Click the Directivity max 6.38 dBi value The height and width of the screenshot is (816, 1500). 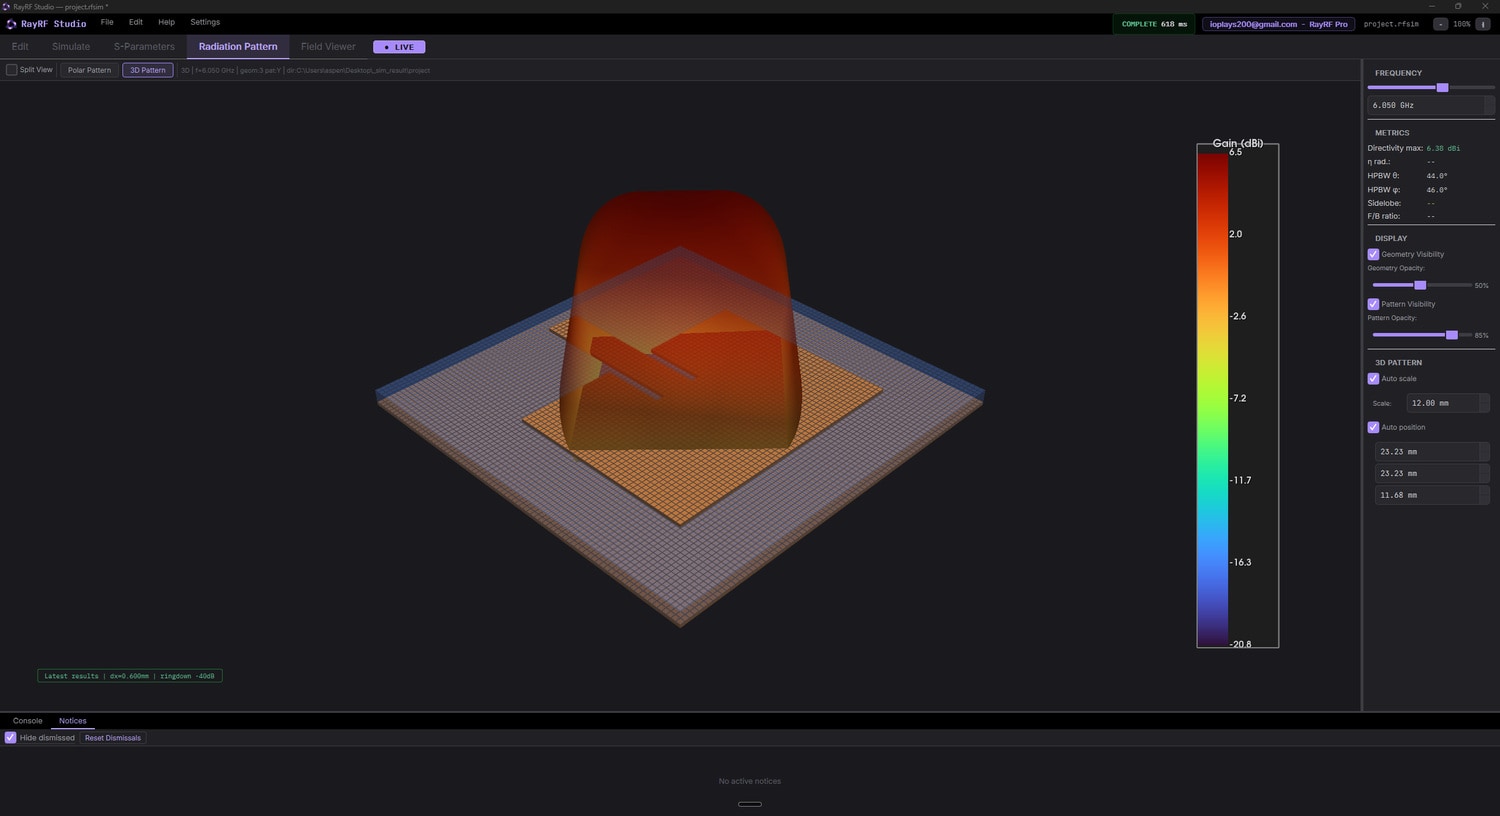tap(1443, 148)
